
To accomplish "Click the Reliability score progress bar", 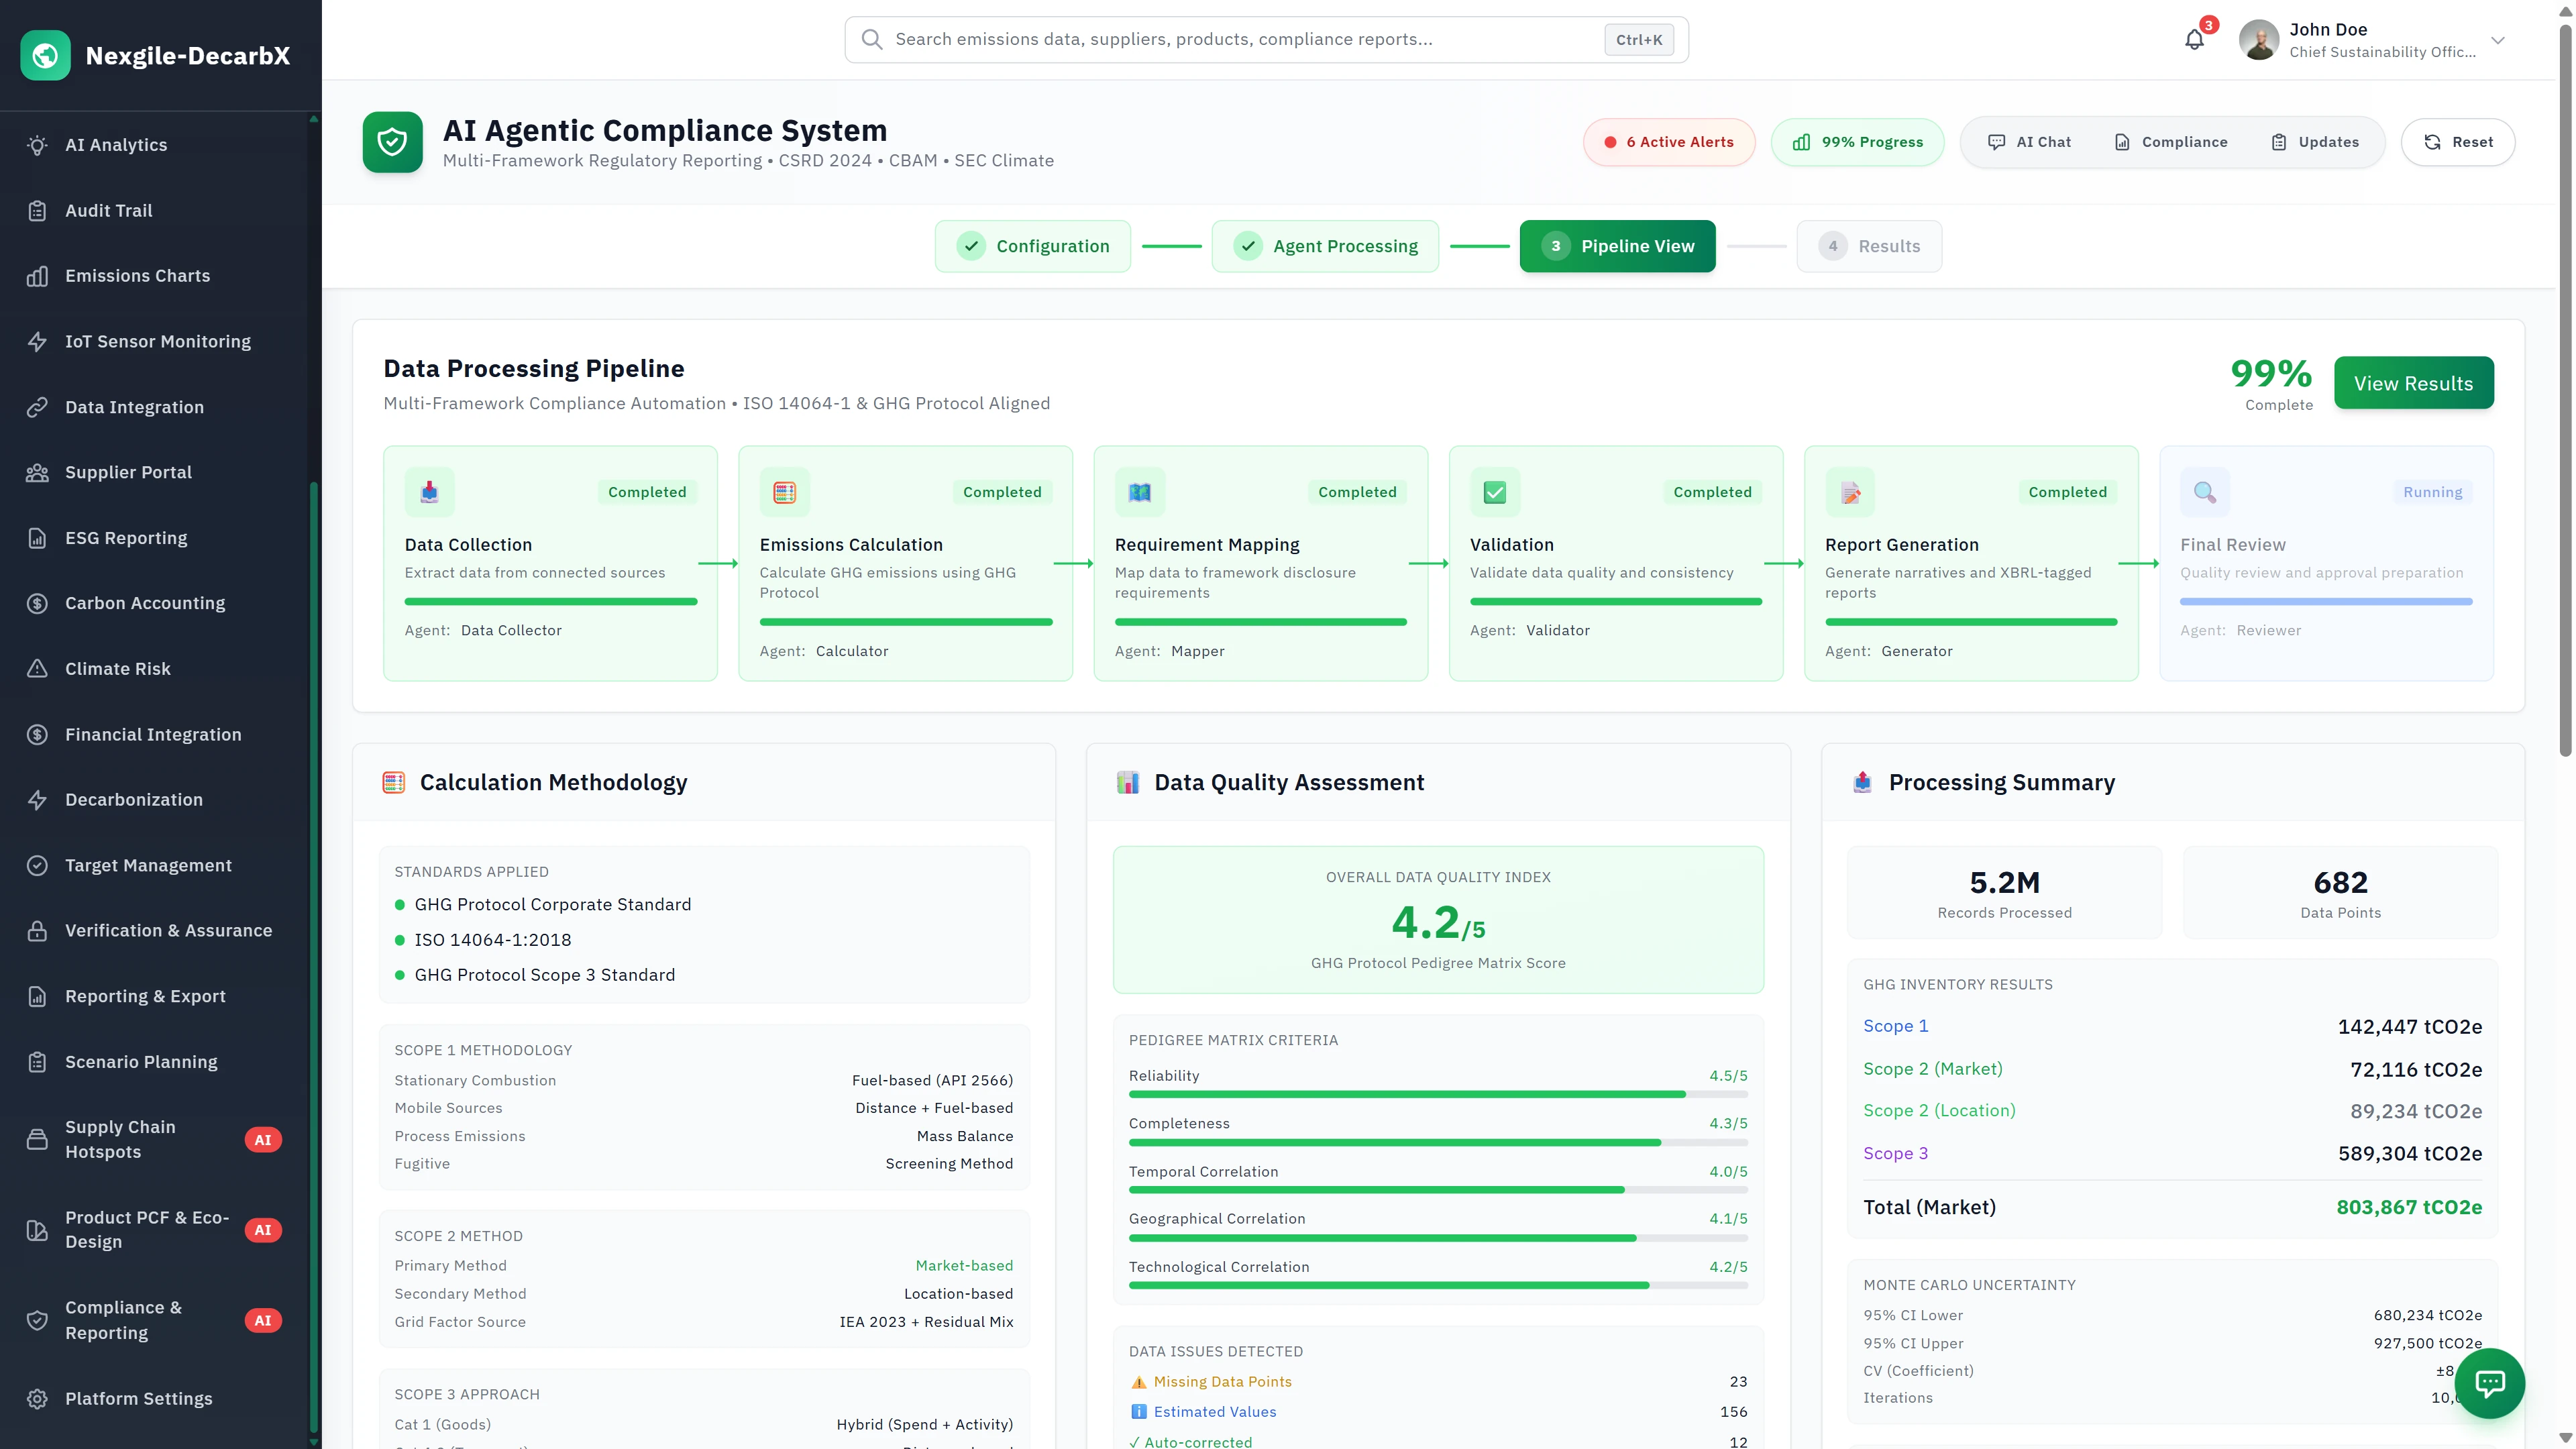I will [1438, 1094].
